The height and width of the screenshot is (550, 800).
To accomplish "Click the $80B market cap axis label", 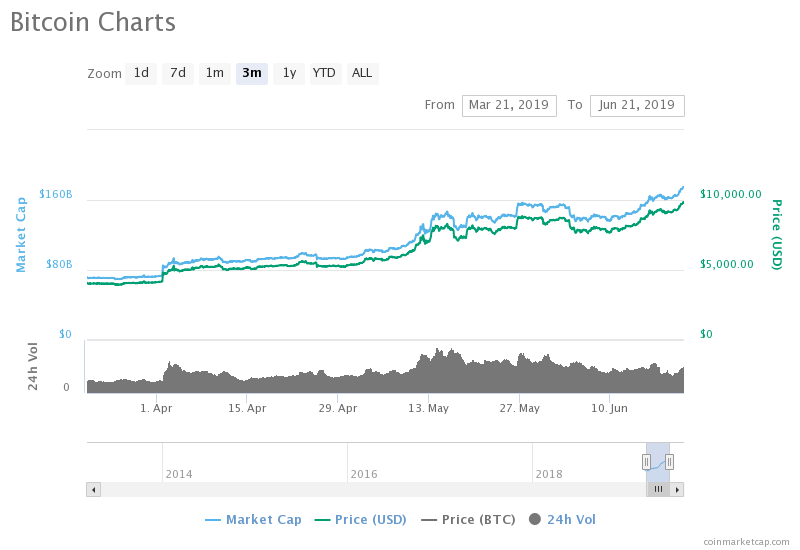I will (x=59, y=264).
